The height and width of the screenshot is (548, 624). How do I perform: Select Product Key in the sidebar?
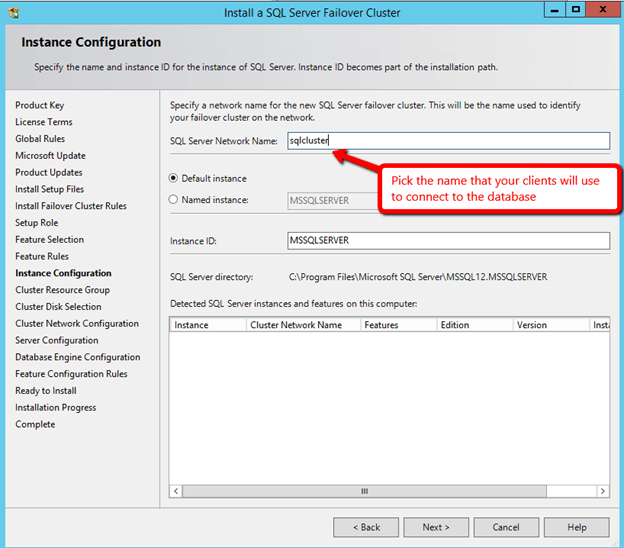[x=39, y=105]
